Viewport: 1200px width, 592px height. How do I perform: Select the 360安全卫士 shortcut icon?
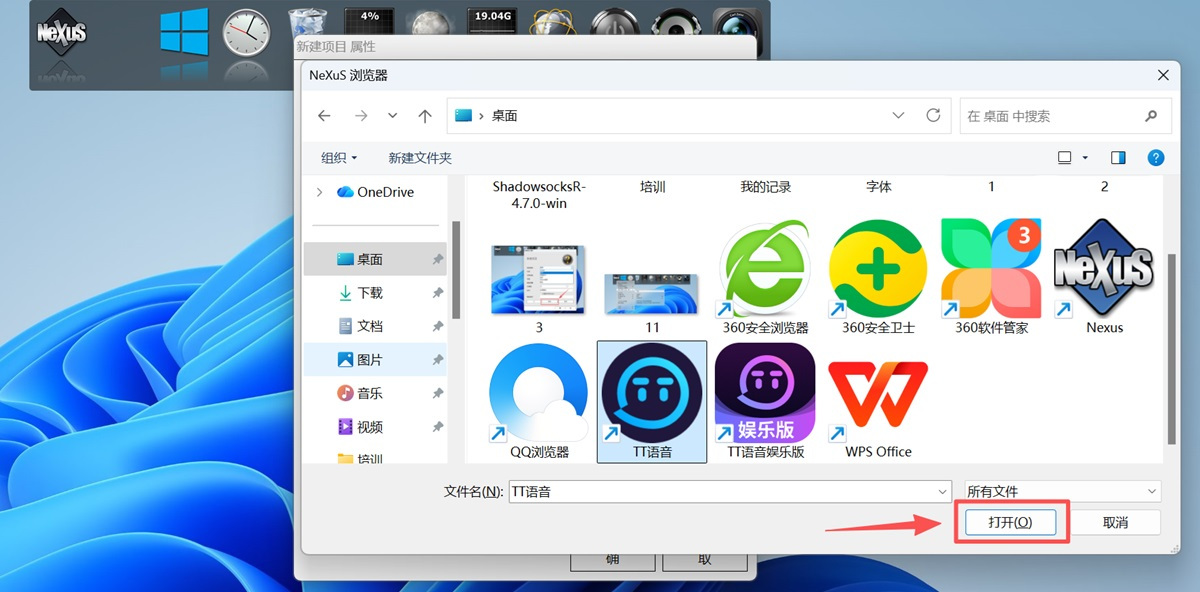(x=878, y=270)
